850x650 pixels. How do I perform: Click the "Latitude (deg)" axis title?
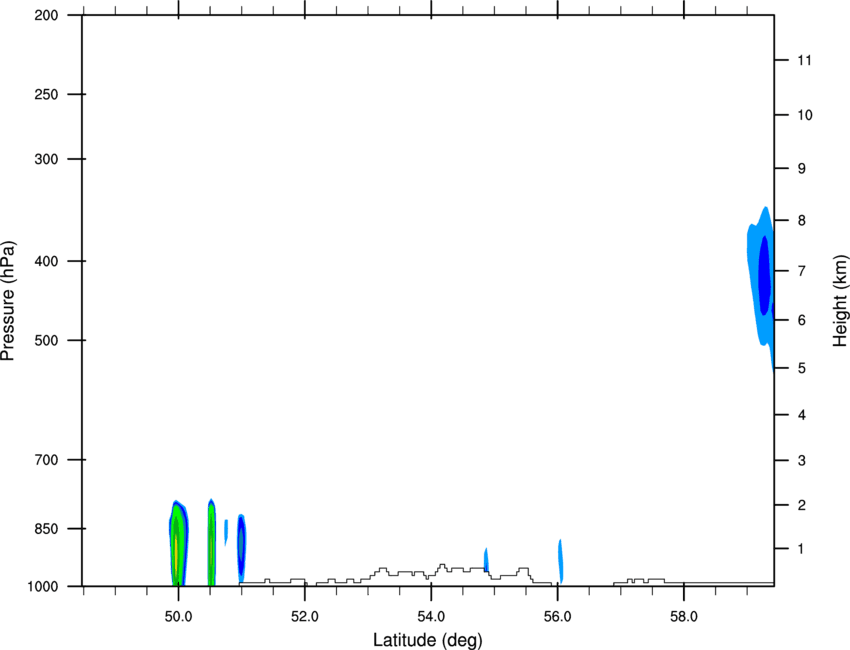(427, 640)
